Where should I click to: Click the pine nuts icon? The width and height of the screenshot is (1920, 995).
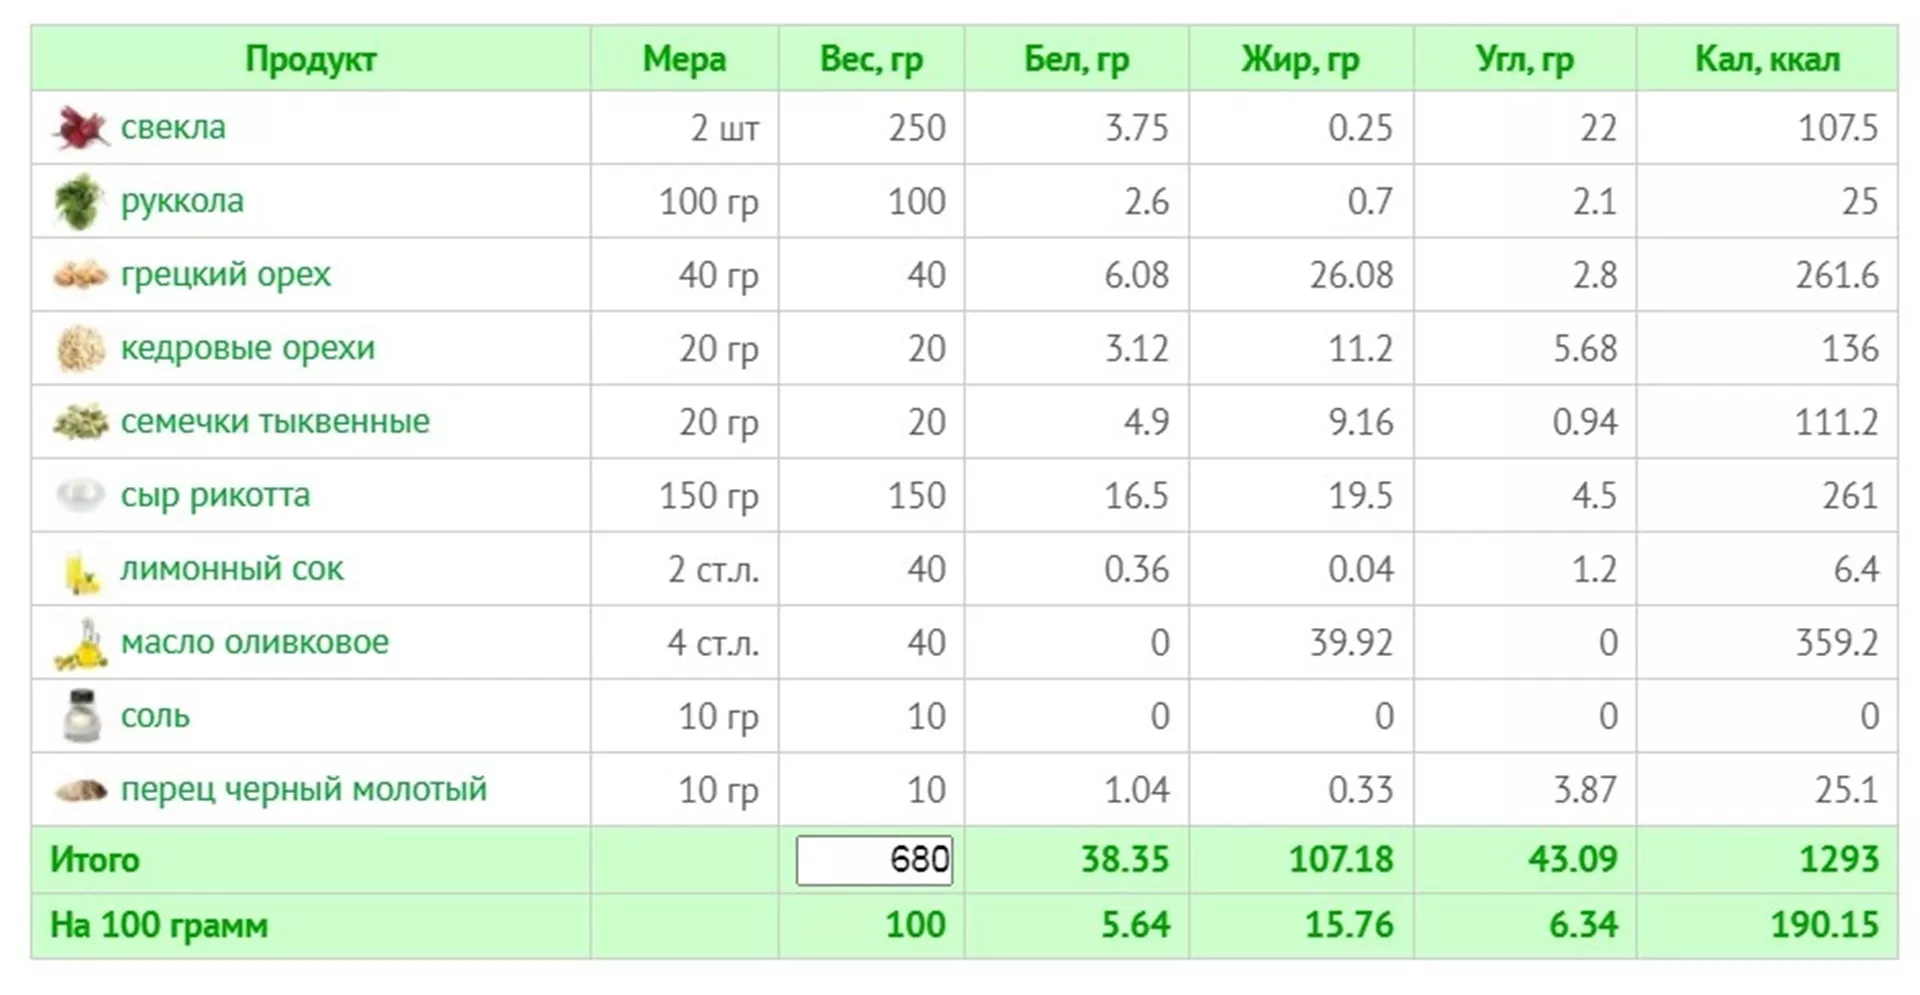coord(80,348)
